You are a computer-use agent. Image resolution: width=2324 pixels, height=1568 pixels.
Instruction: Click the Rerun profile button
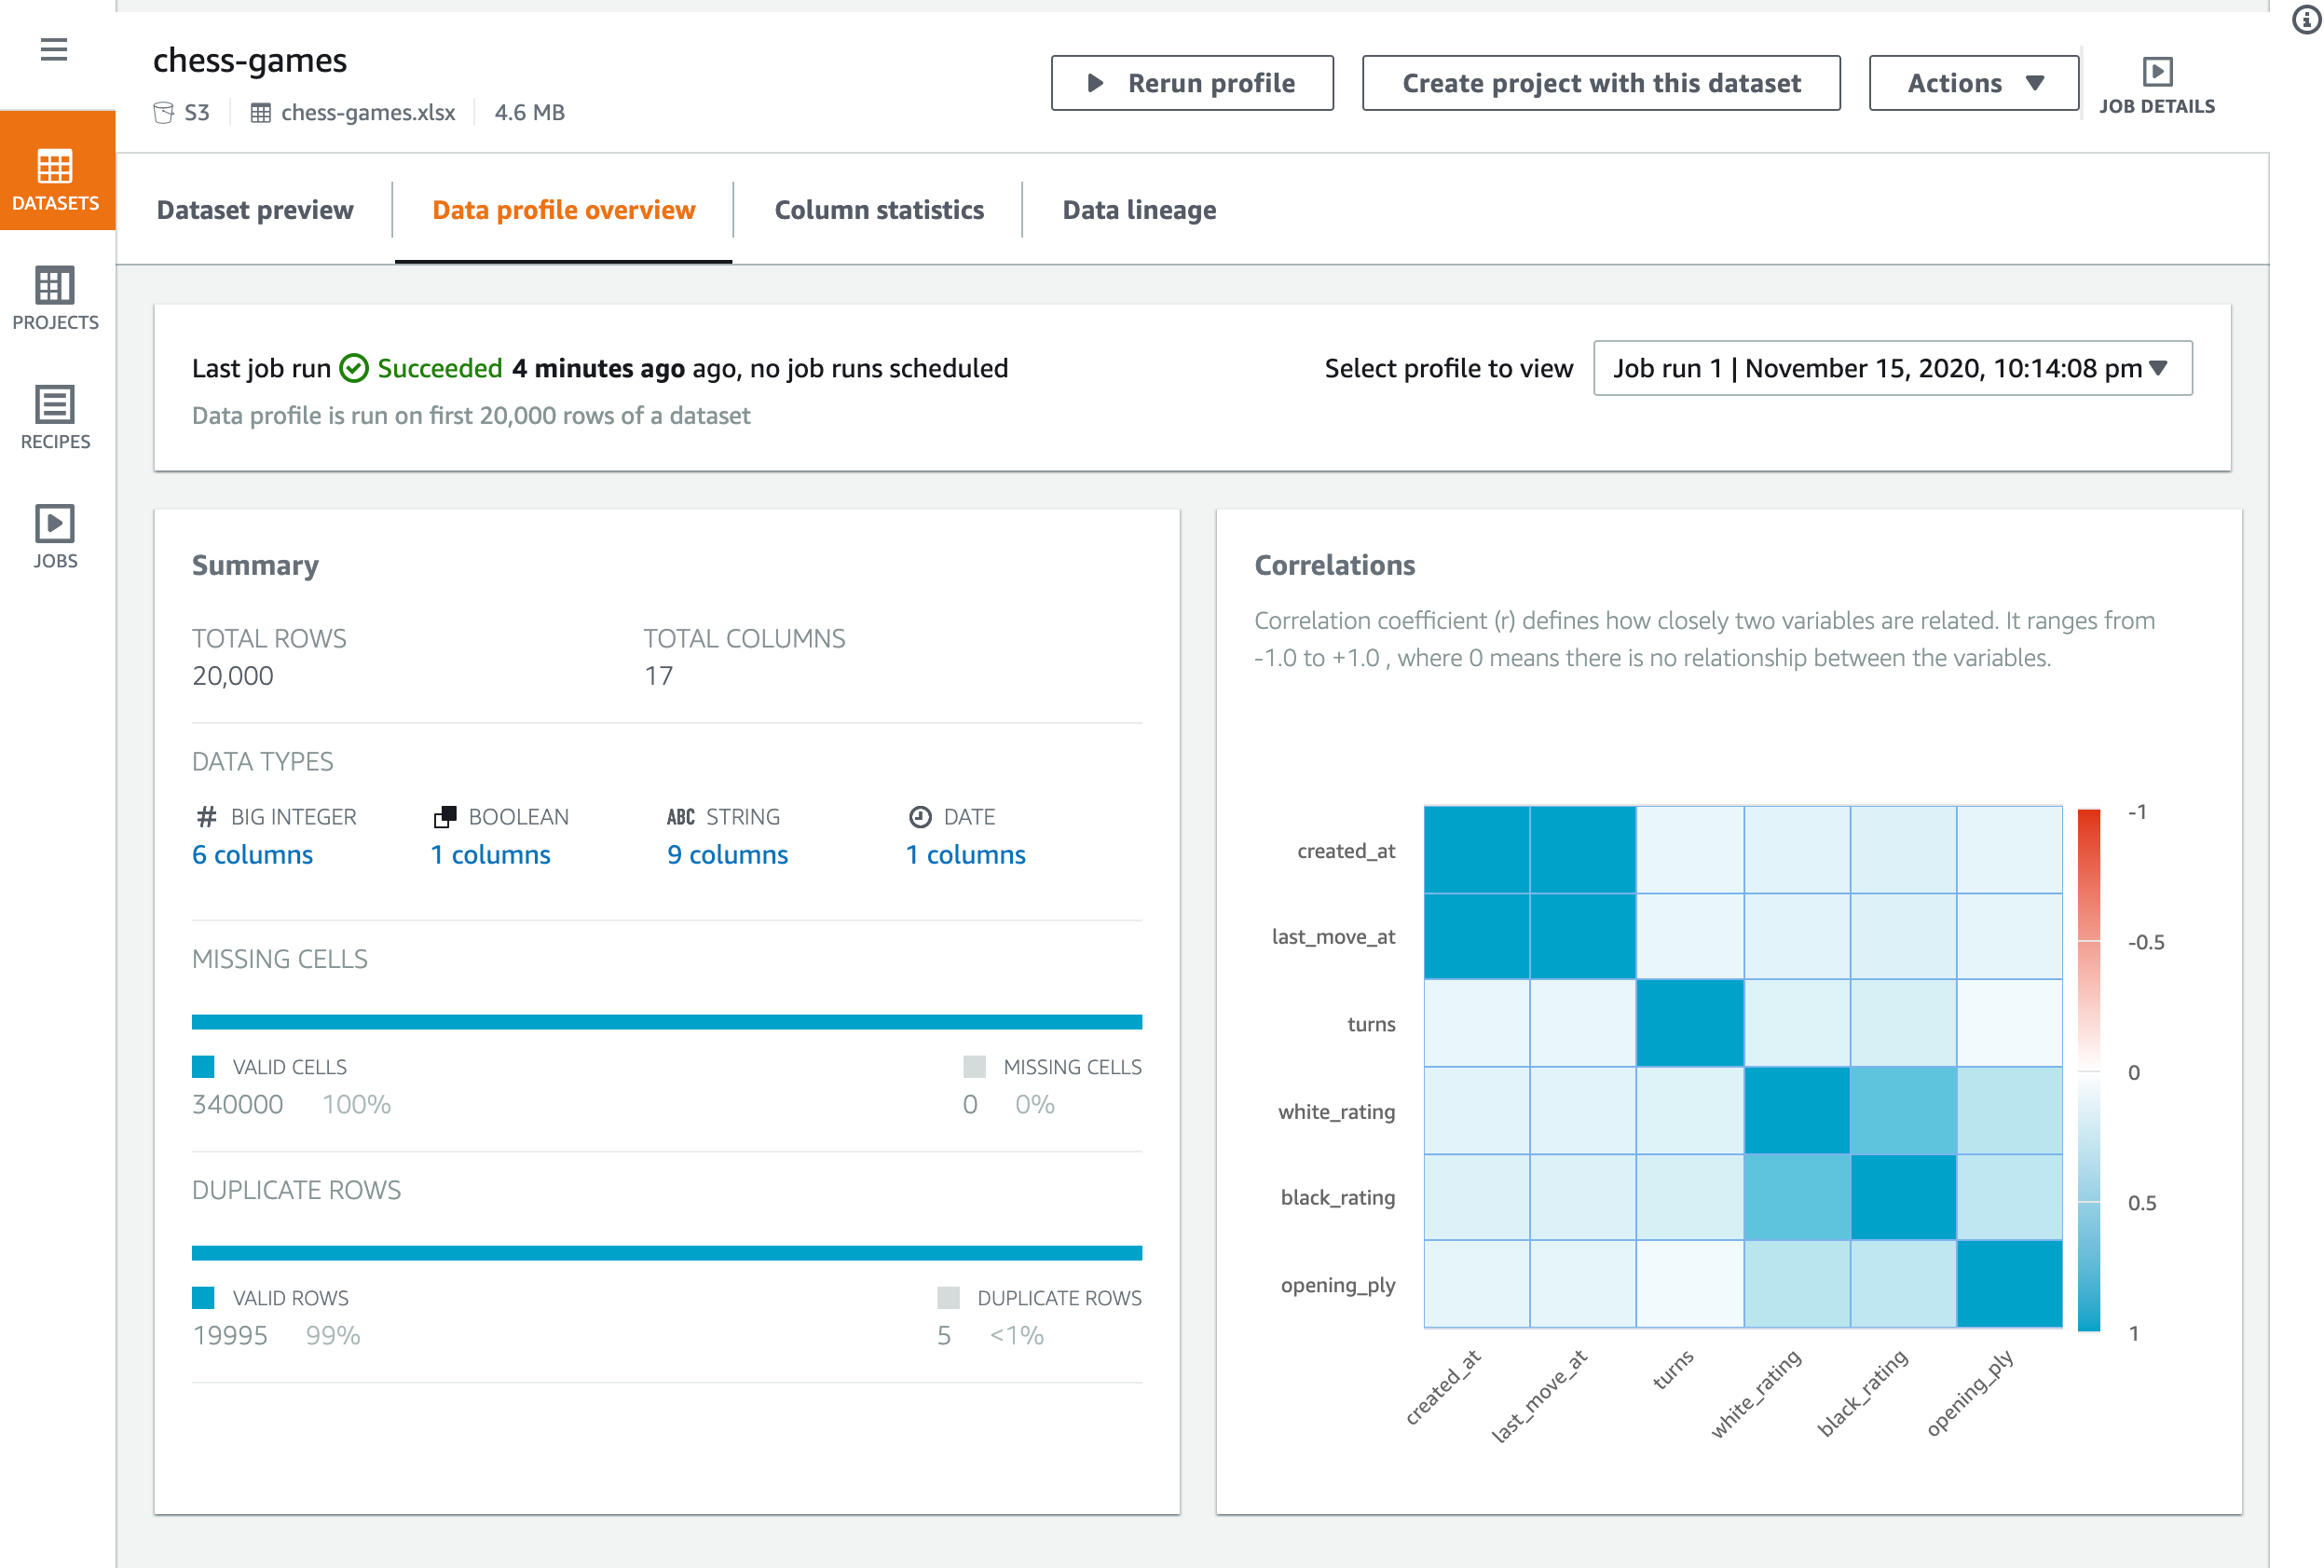pos(1191,83)
